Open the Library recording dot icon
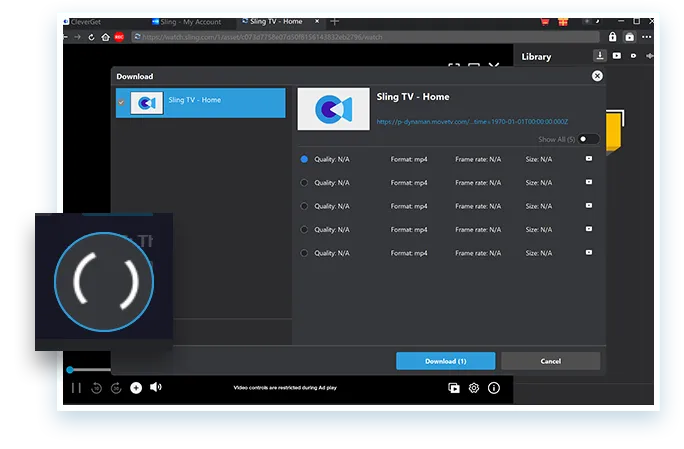684x449 pixels. click(x=633, y=56)
